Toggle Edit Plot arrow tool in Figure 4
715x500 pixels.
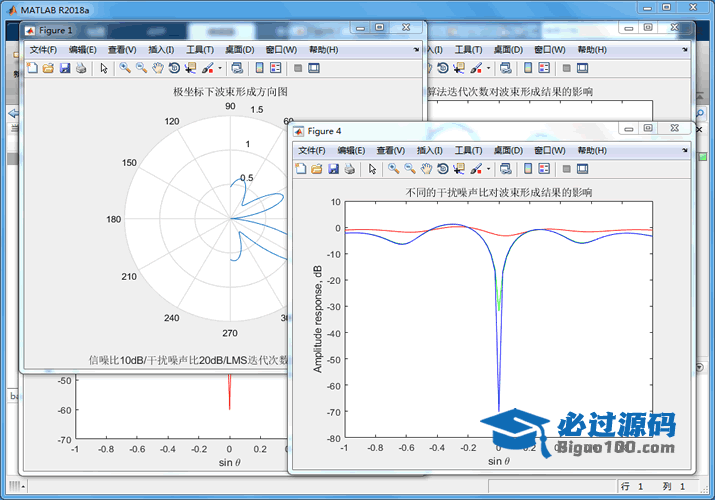point(373,169)
